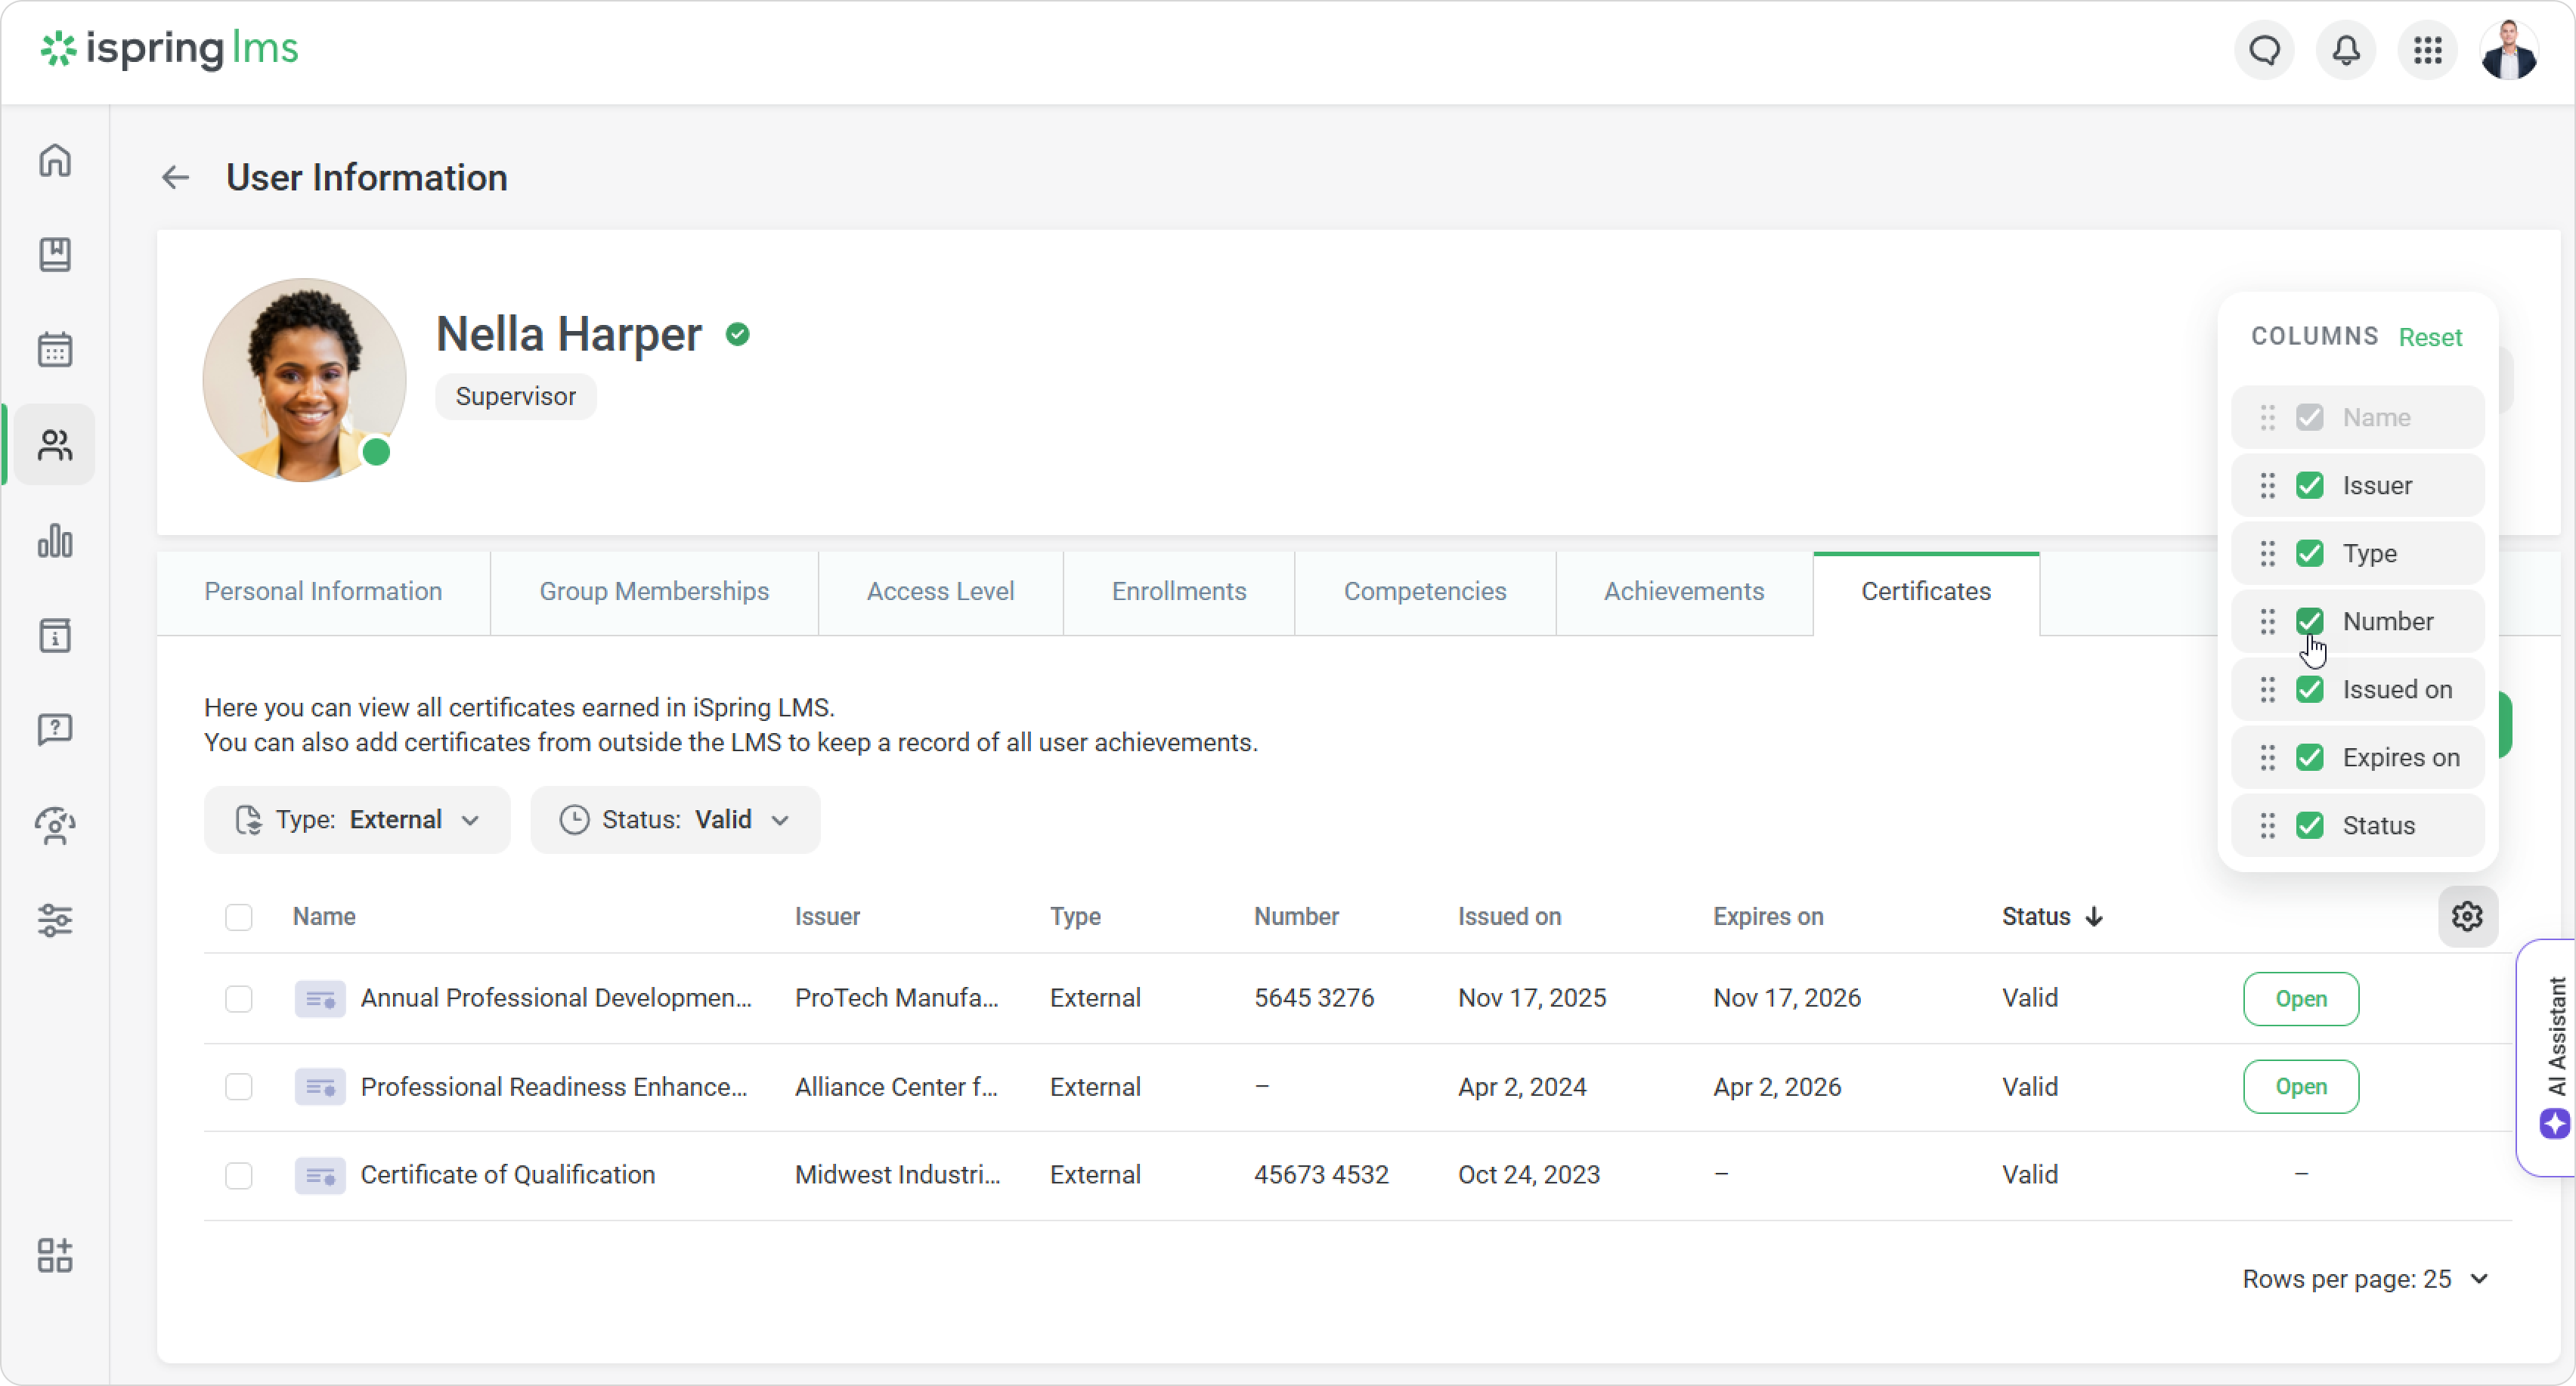Open the calendar icon in sidebar

click(x=55, y=350)
